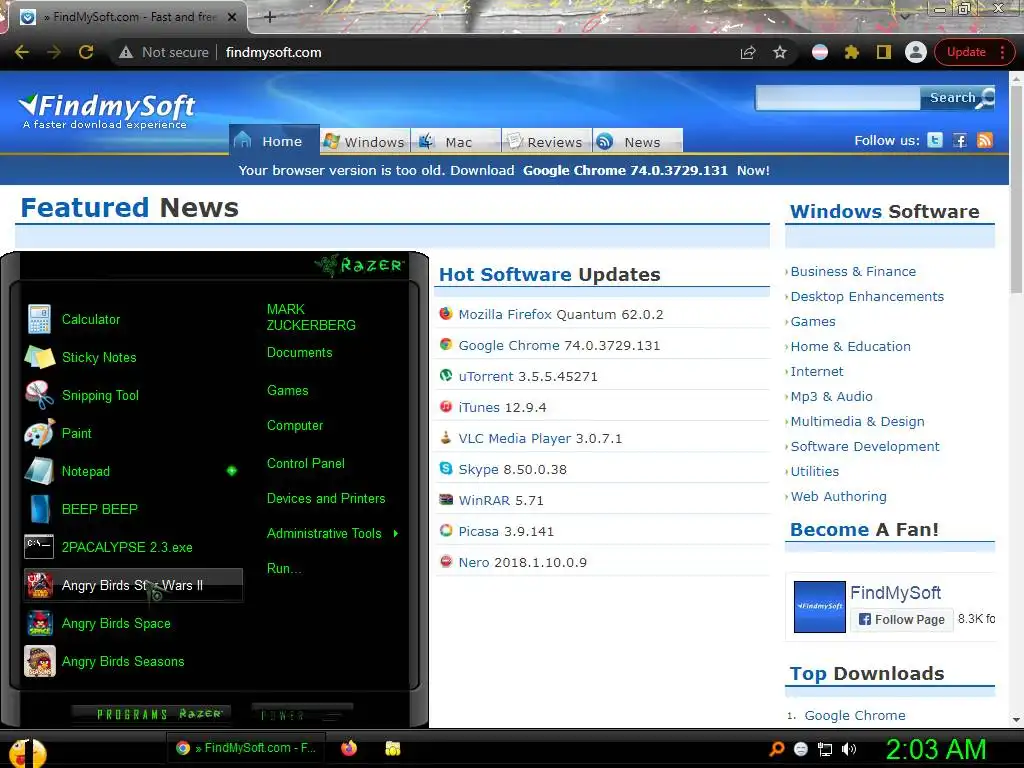This screenshot has width=1024, height=768.
Task: Open Computer in the start menu
Action: [x=295, y=426]
